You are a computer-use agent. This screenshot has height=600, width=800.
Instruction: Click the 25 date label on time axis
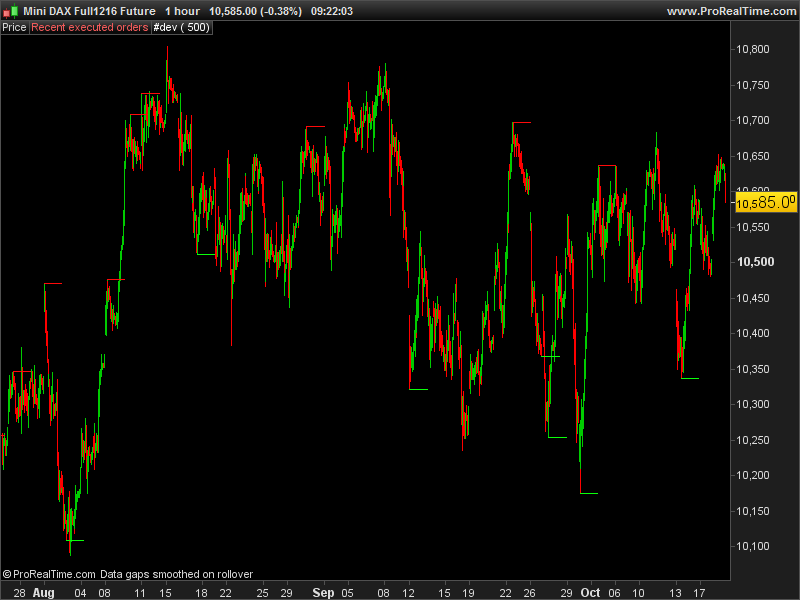tap(262, 593)
